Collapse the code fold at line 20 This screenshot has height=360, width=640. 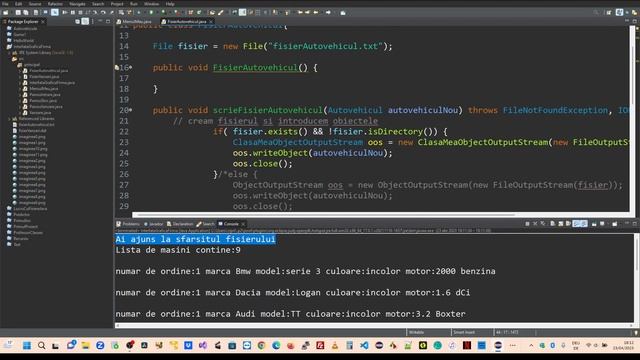click(131, 110)
